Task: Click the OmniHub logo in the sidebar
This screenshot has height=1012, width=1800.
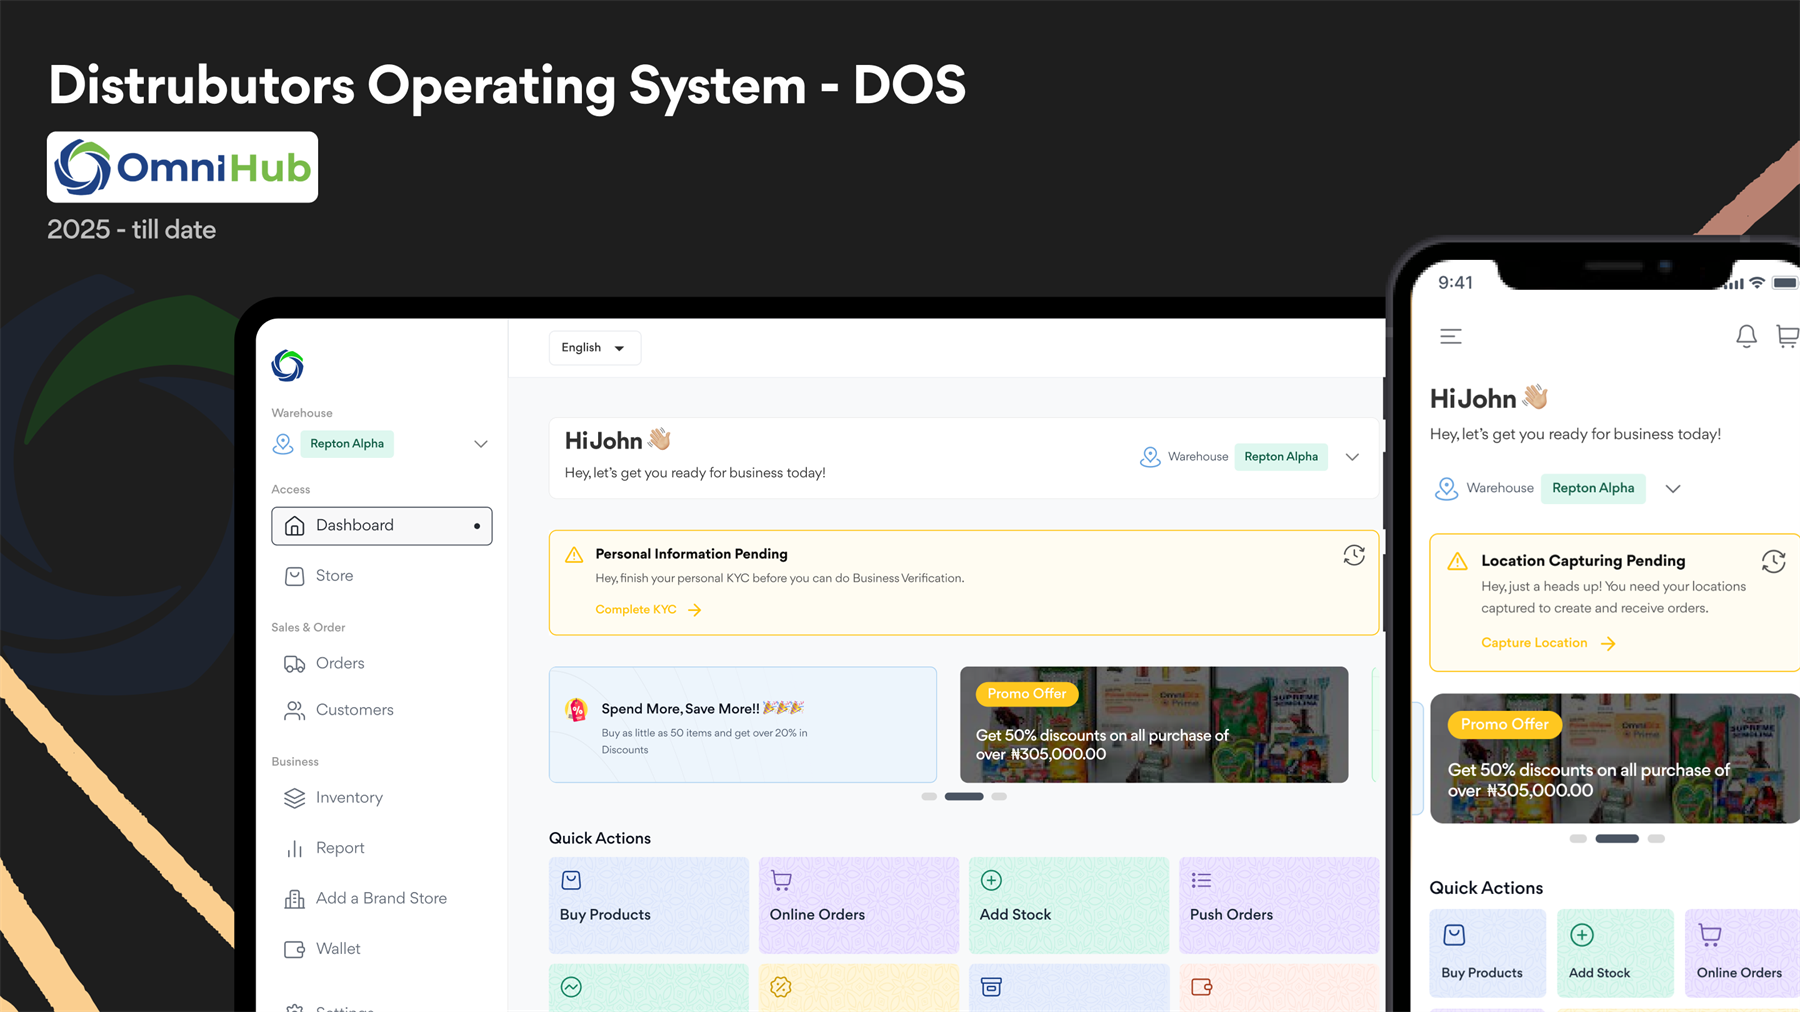Action: pyautogui.click(x=288, y=366)
